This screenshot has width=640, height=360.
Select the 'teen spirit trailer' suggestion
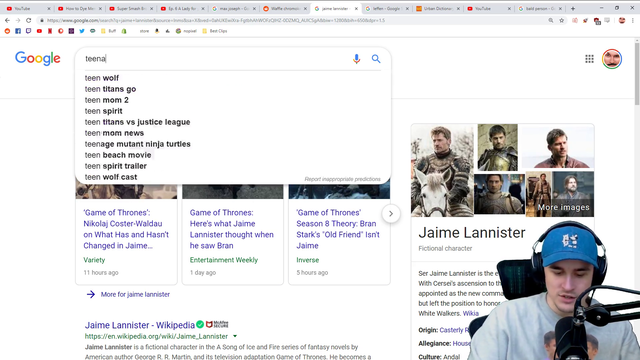click(x=233, y=166)
